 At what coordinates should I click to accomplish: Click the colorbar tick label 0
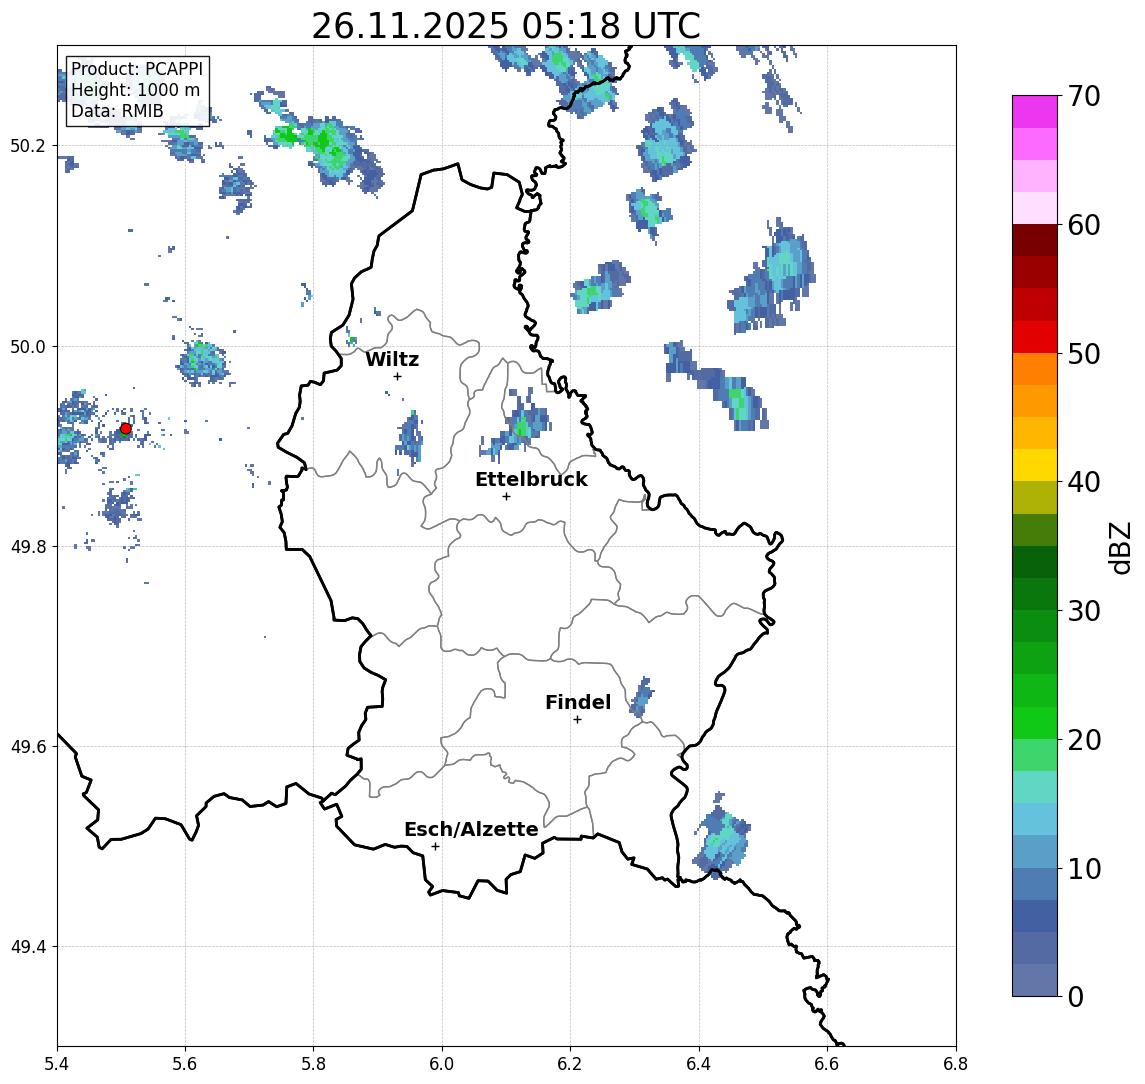click(1076, 996)
